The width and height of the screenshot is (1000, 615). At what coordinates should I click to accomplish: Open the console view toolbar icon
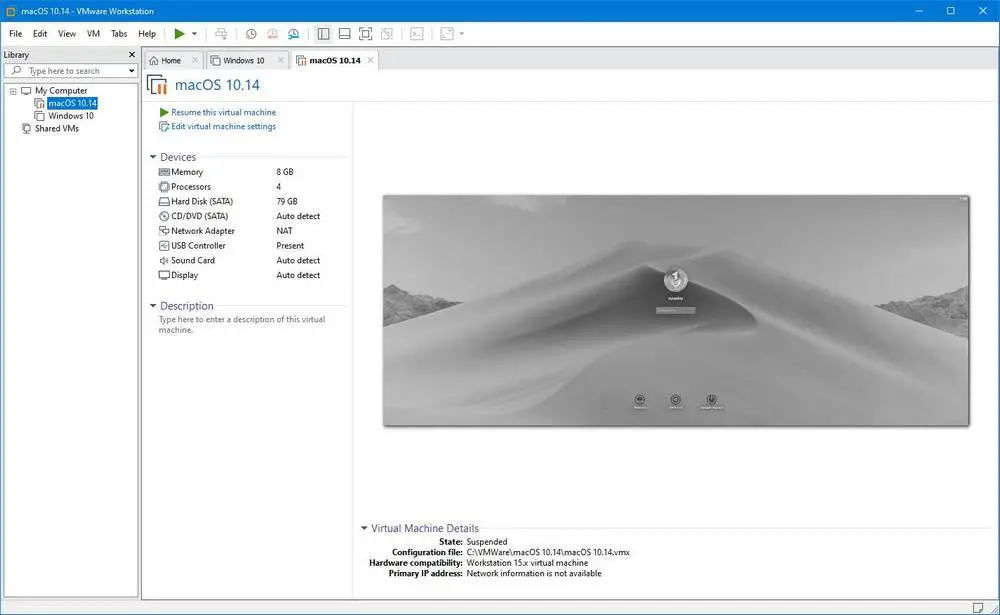tap(416, 34)
